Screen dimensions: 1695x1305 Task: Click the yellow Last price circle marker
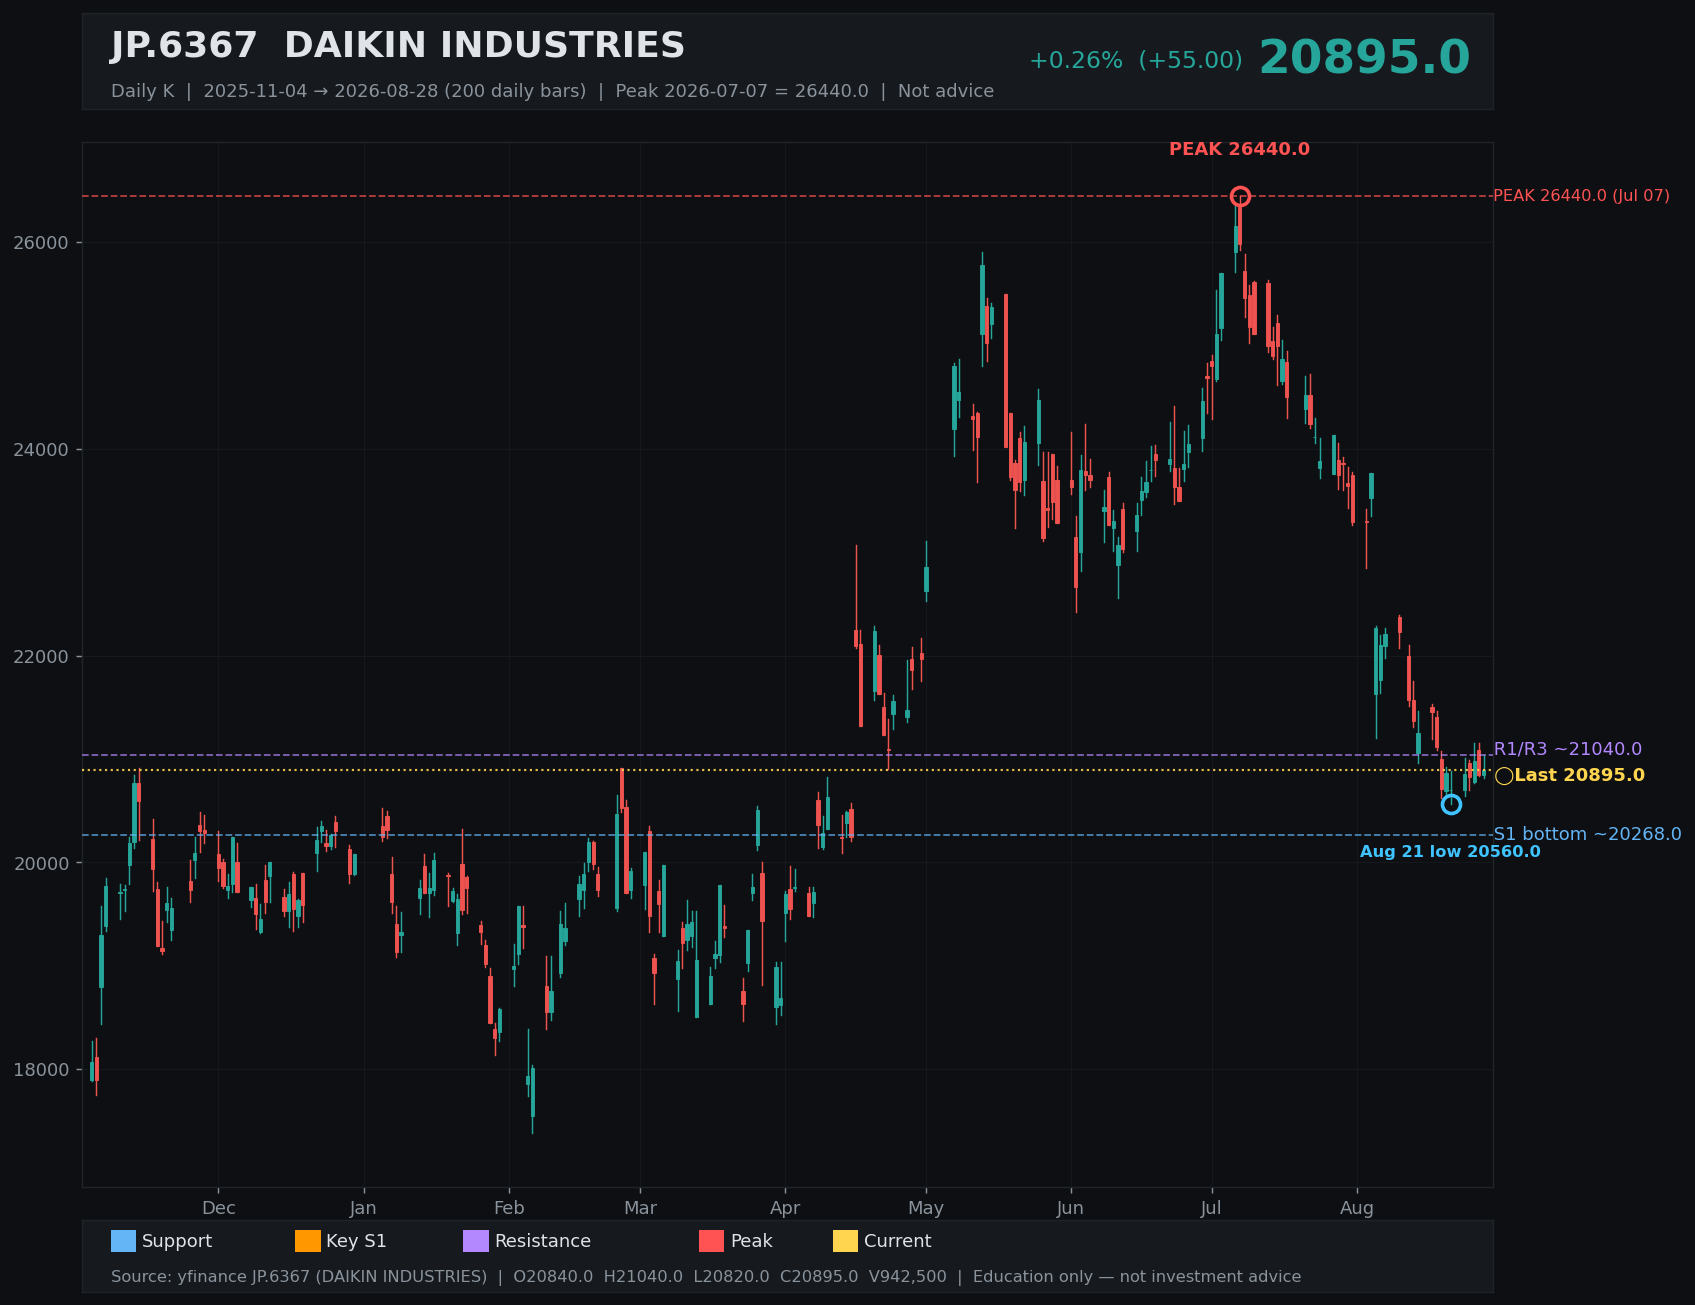pyautogui.click(x=1504, y=776)
